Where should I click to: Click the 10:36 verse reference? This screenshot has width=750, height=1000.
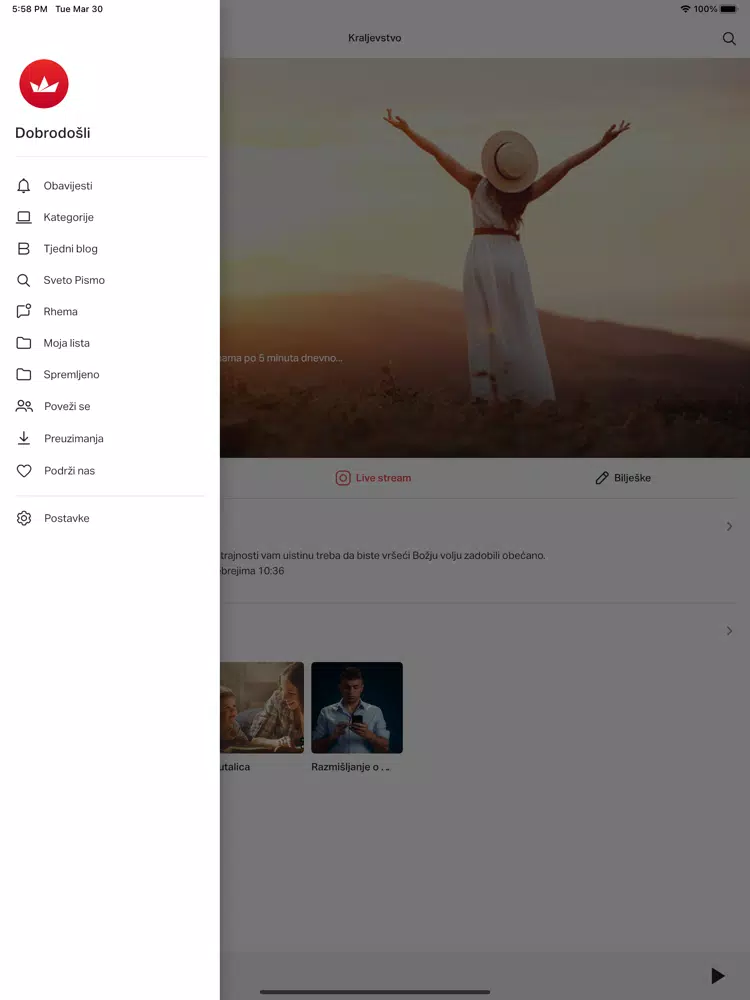tap(253, 571)
